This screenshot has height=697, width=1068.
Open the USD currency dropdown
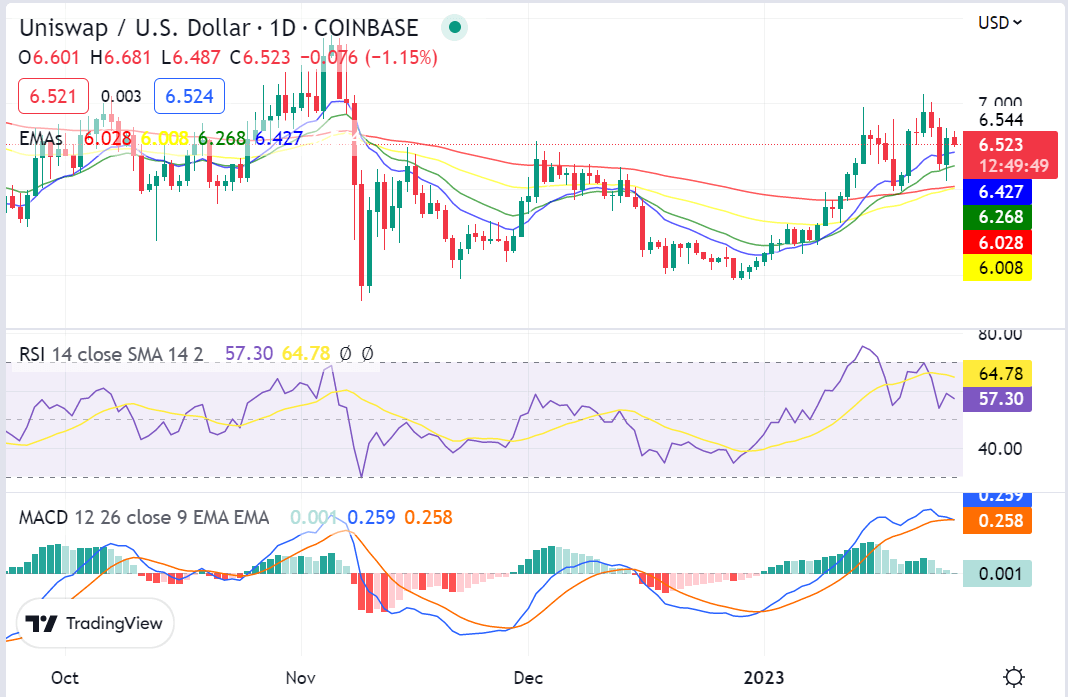pyautogui.click(x=999, y=23)
